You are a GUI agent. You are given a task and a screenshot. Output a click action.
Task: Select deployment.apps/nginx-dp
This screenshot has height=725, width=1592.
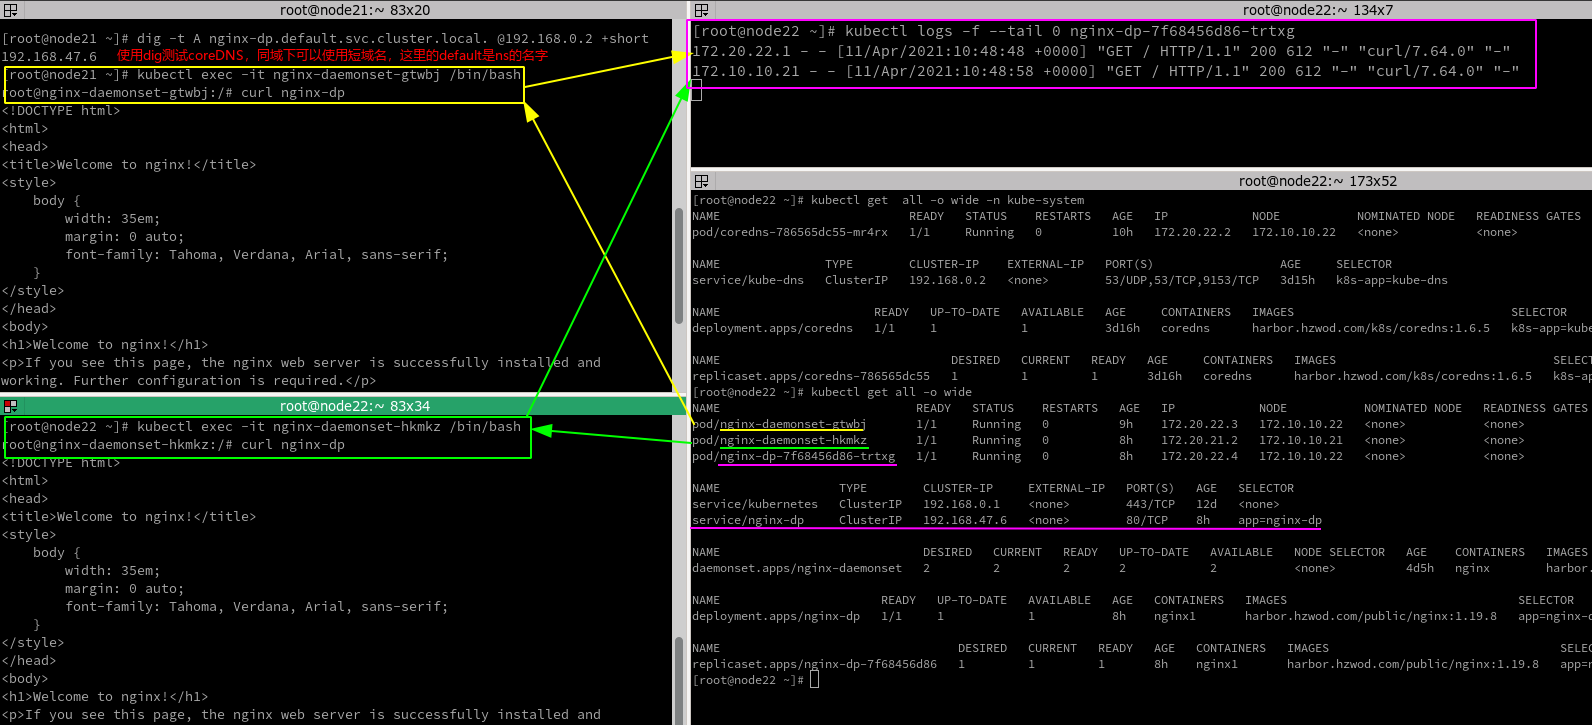coord(776,616)
